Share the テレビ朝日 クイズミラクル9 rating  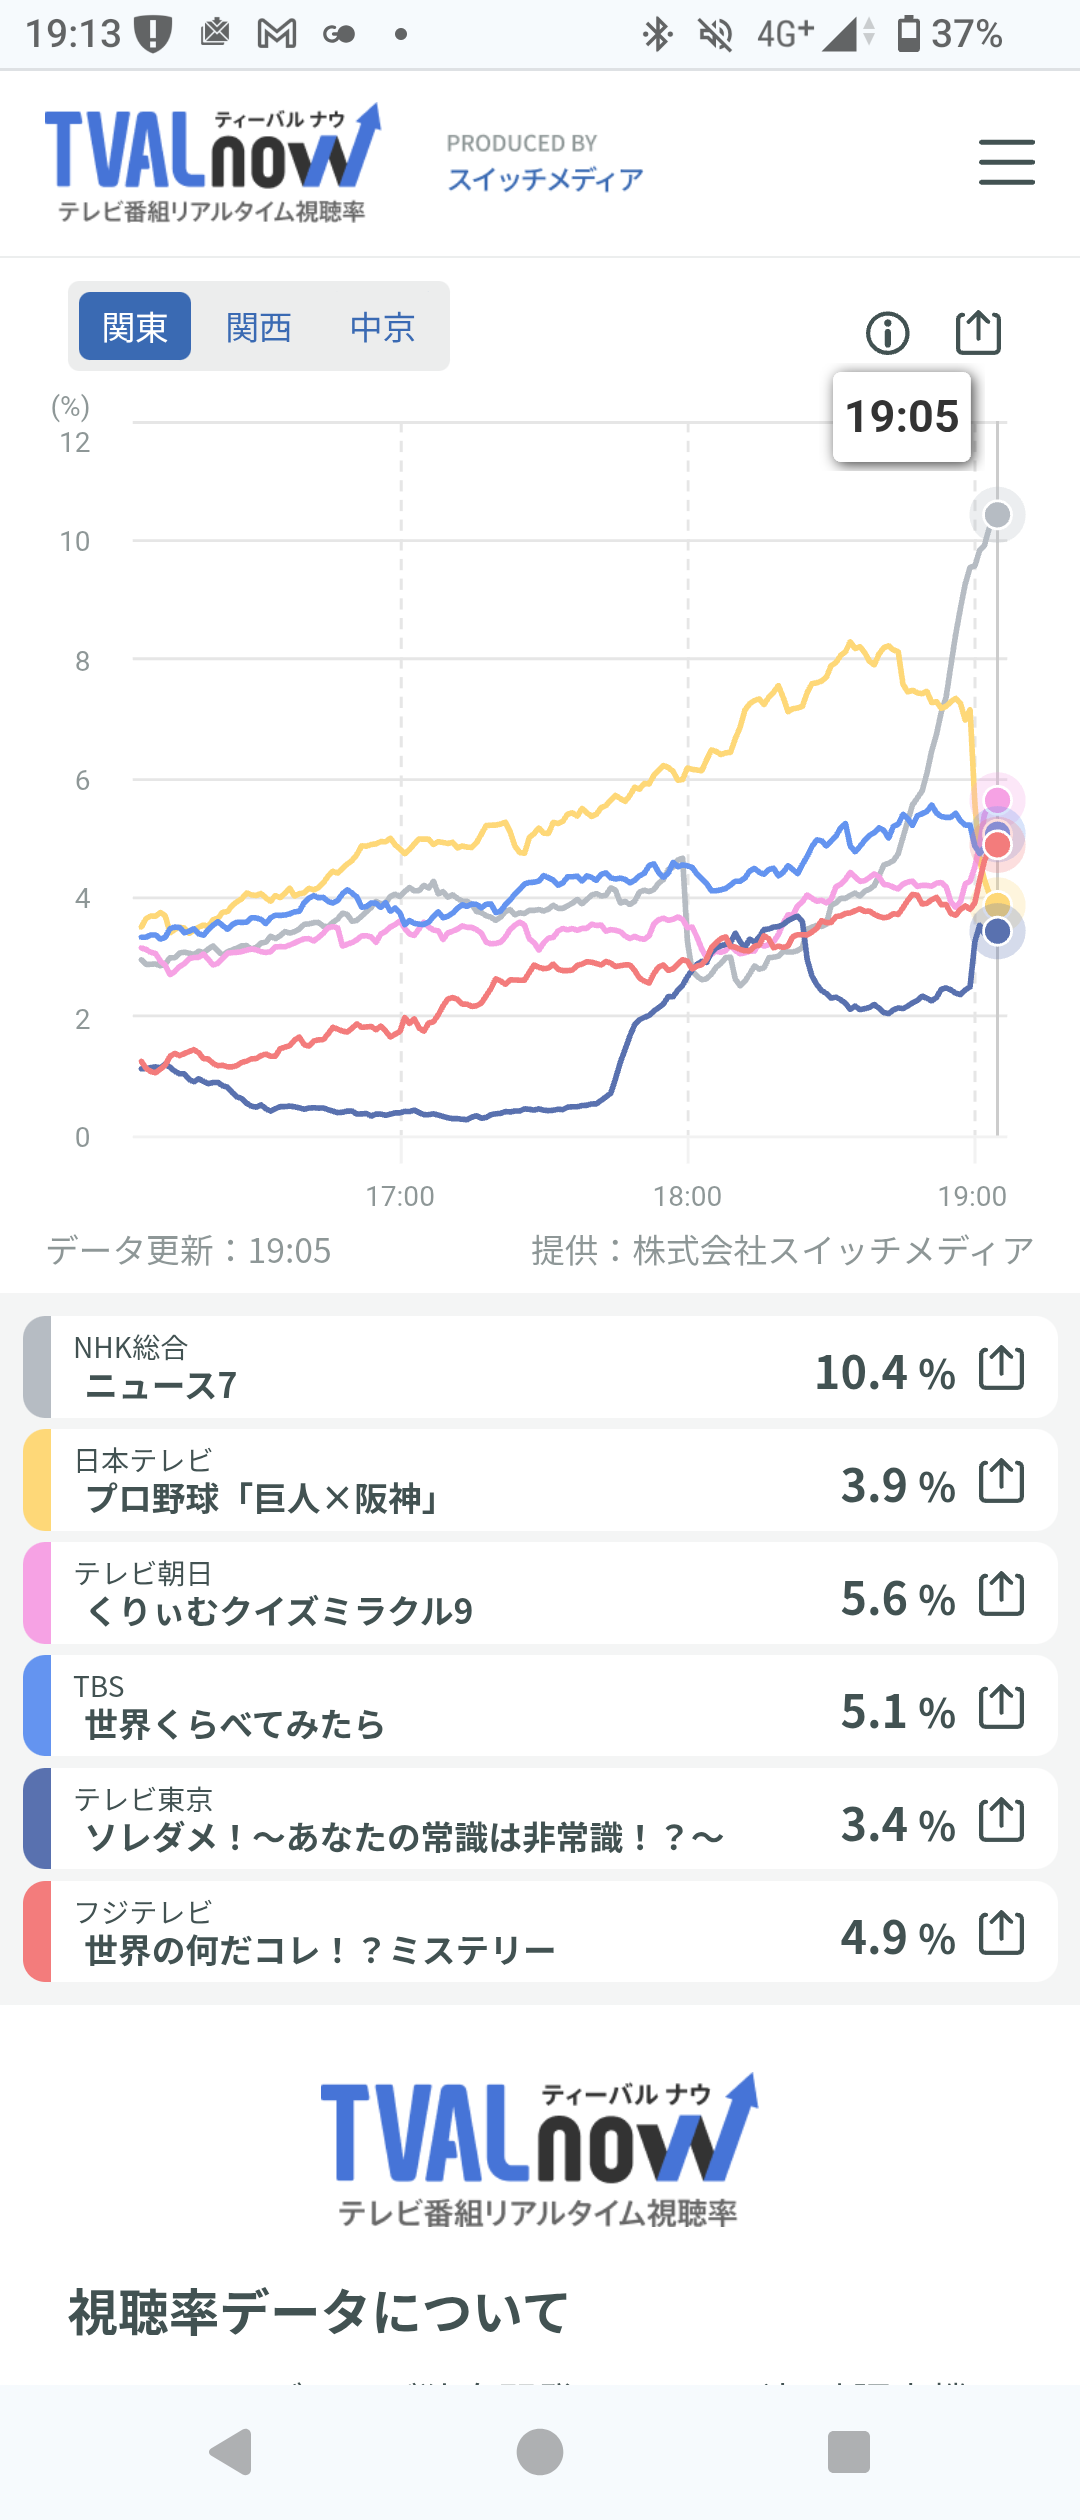click(1001, 1593)
